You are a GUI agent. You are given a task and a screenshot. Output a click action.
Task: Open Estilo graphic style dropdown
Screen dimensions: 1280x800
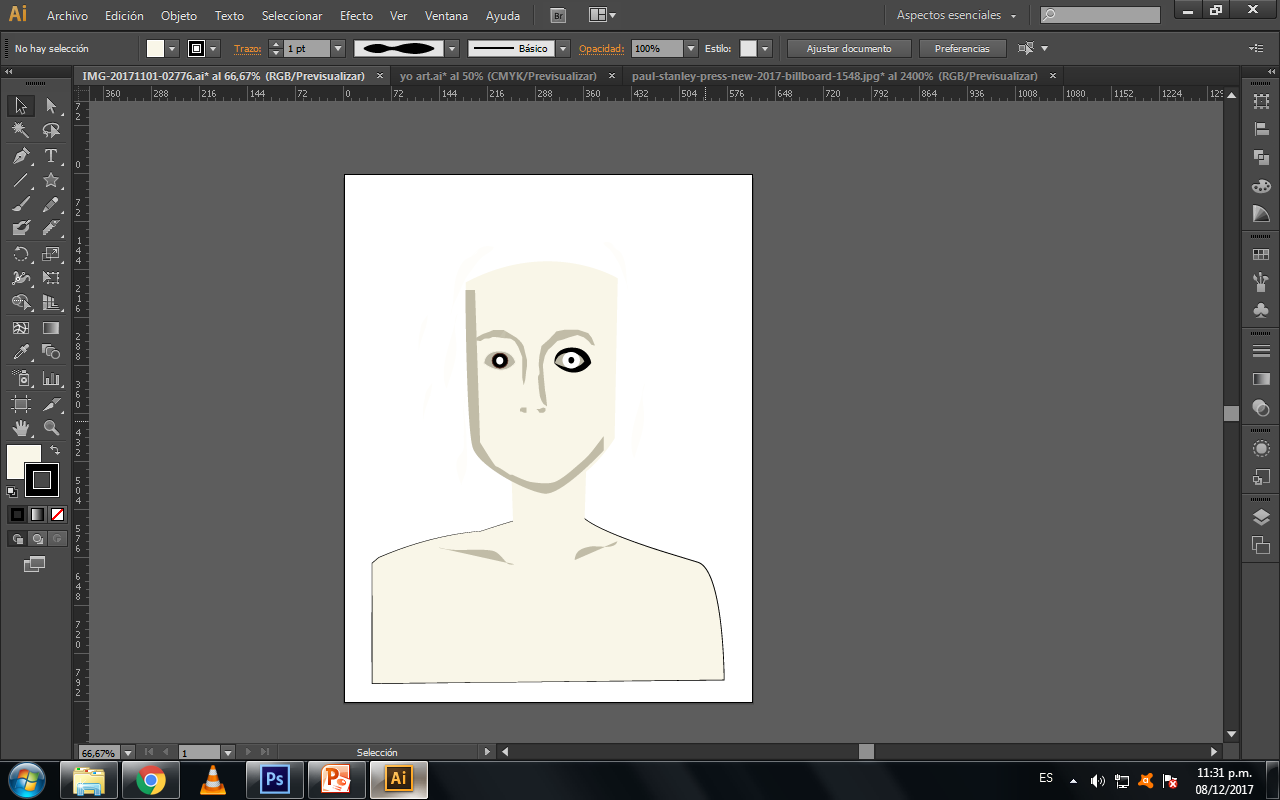coord(765,48)
